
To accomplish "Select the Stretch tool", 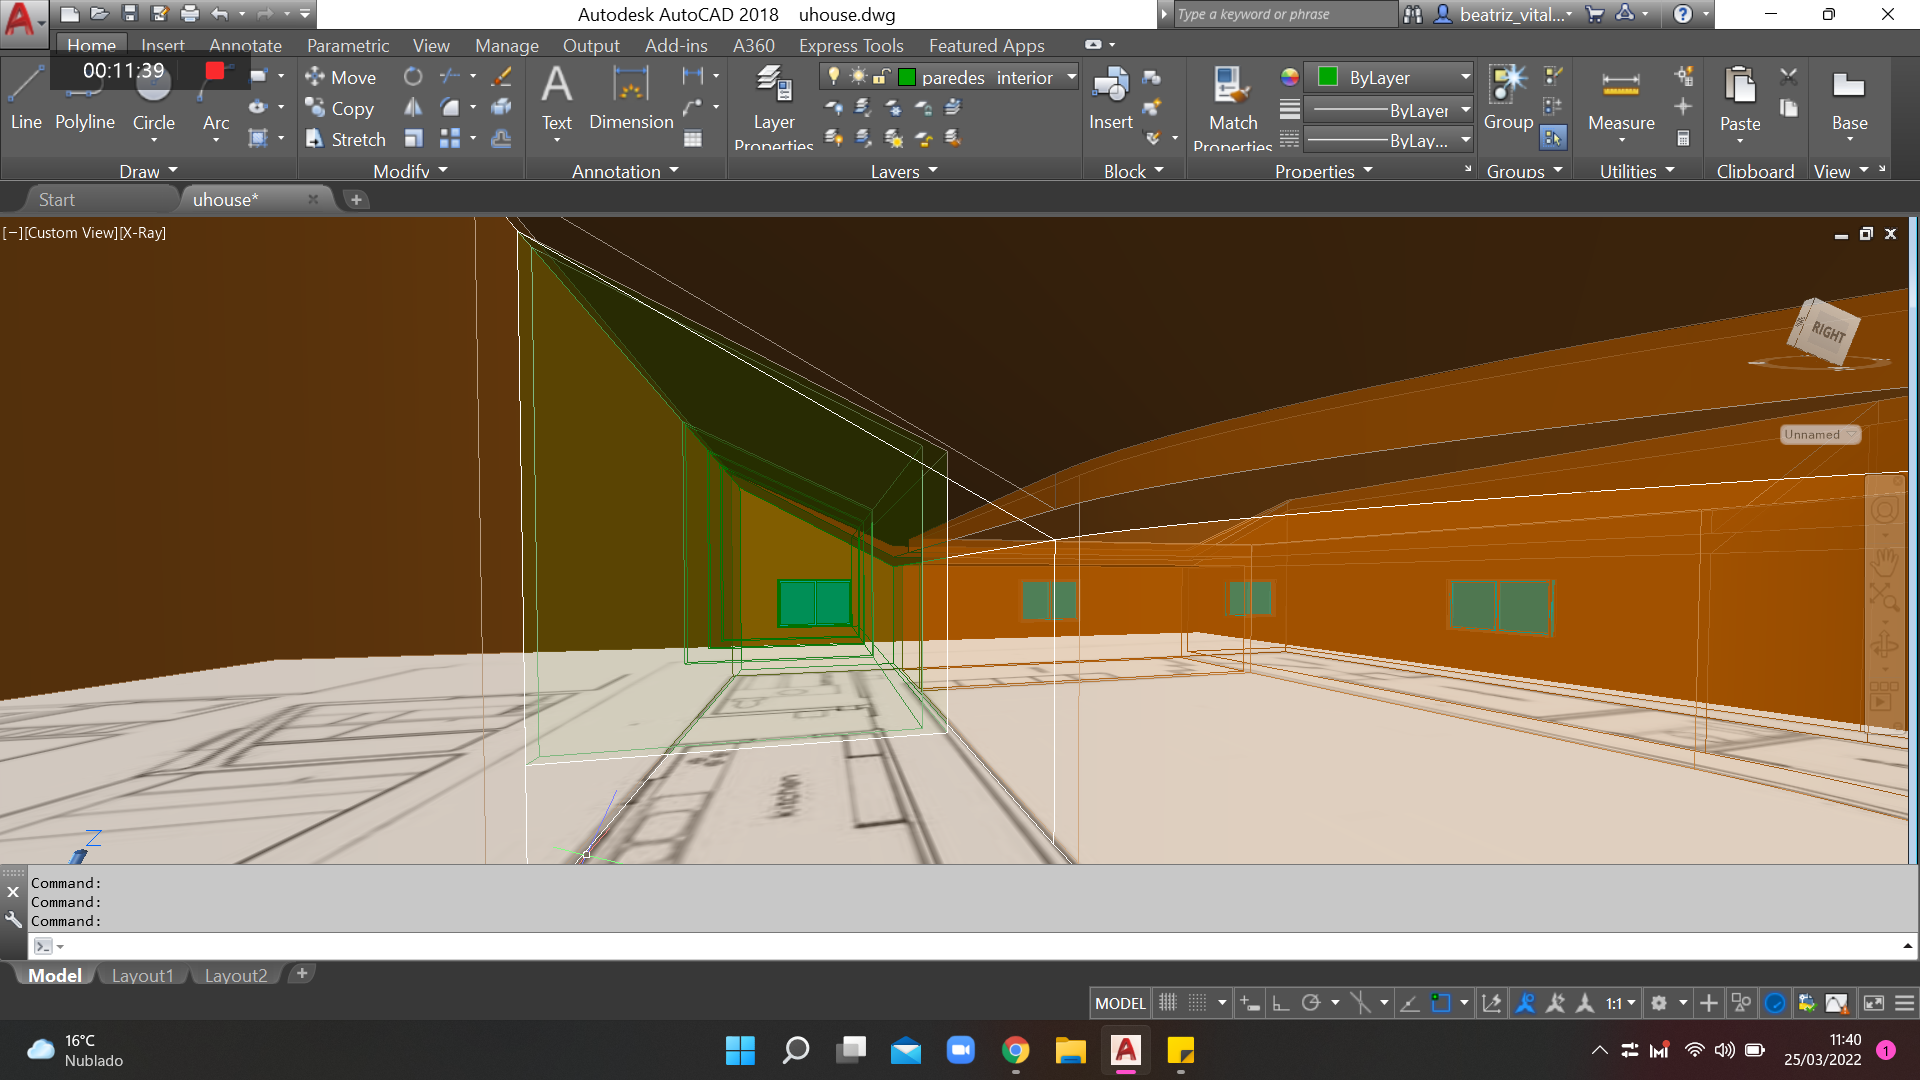I will pyautogui.click(x=346, y=139).
